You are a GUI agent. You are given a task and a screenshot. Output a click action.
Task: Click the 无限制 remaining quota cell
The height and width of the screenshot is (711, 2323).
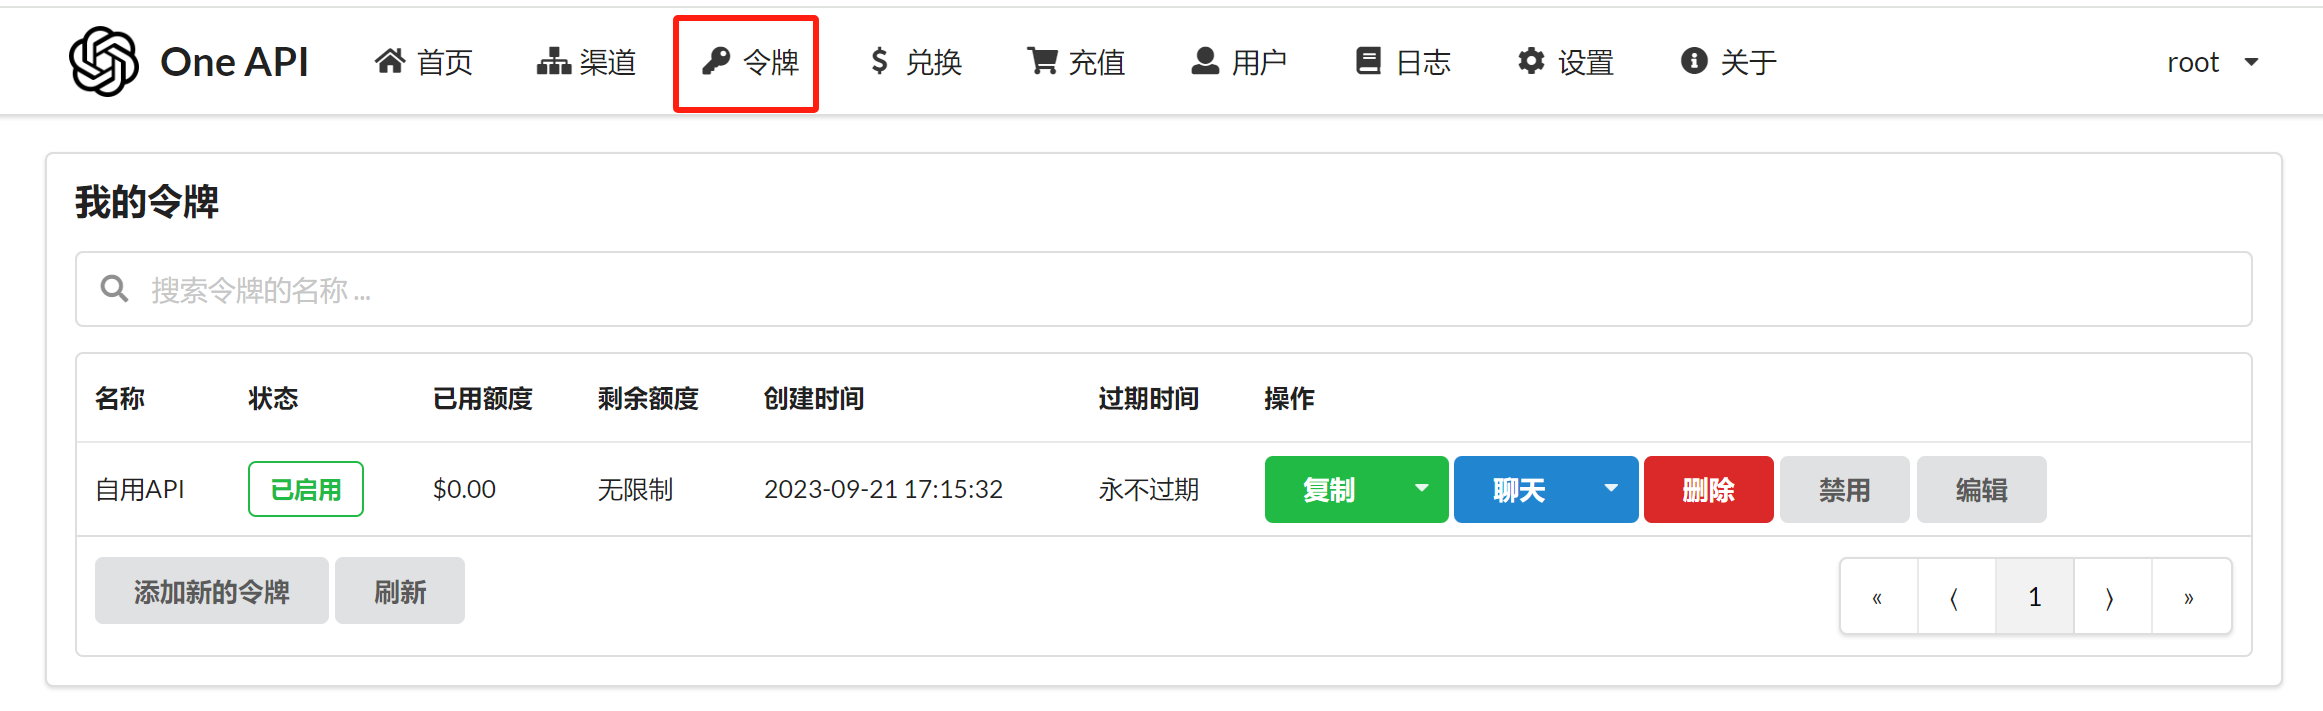point(635,489)
